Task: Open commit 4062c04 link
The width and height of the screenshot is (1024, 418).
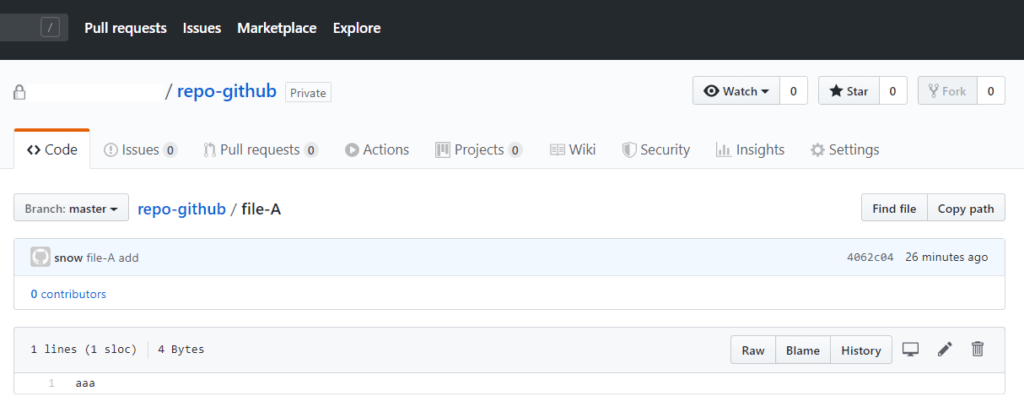Action: click(x=870, y=257)
